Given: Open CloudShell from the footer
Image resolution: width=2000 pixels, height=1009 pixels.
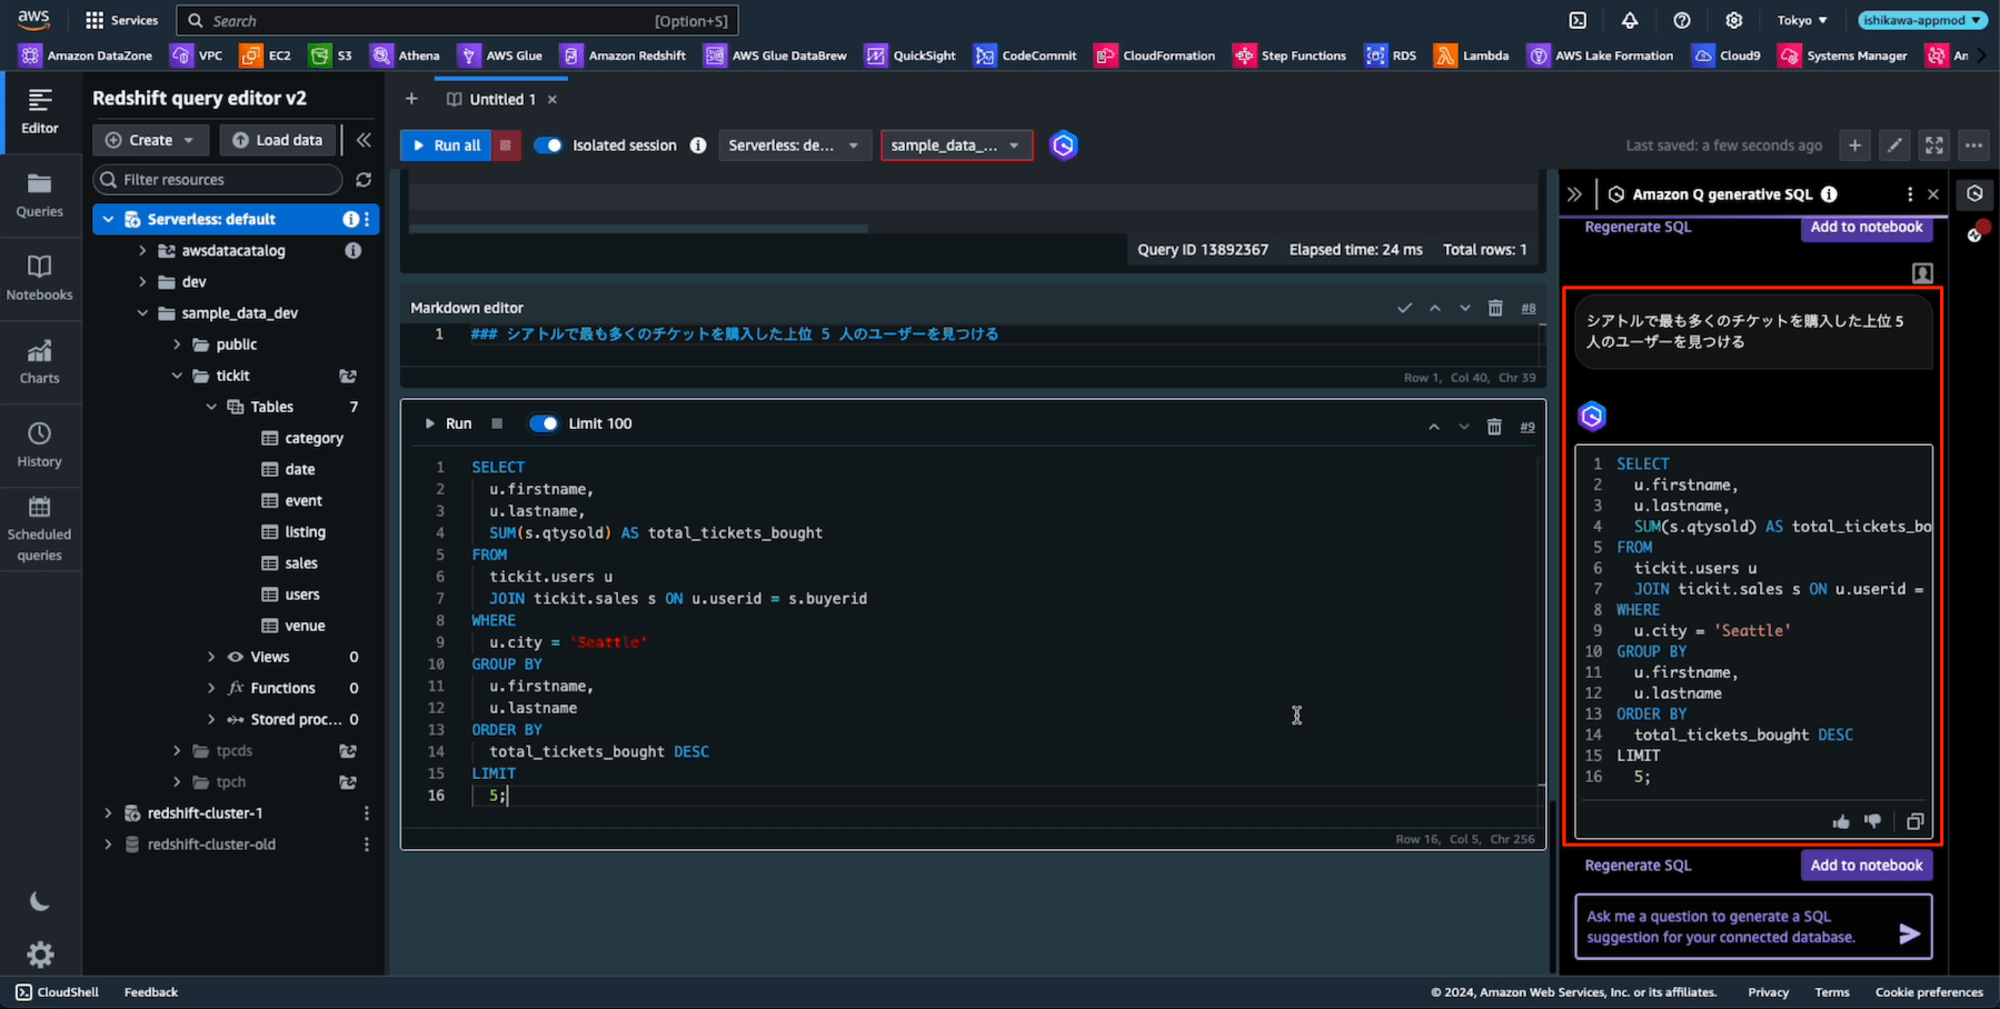Looking at the screenshot, I should coord(57,992).
